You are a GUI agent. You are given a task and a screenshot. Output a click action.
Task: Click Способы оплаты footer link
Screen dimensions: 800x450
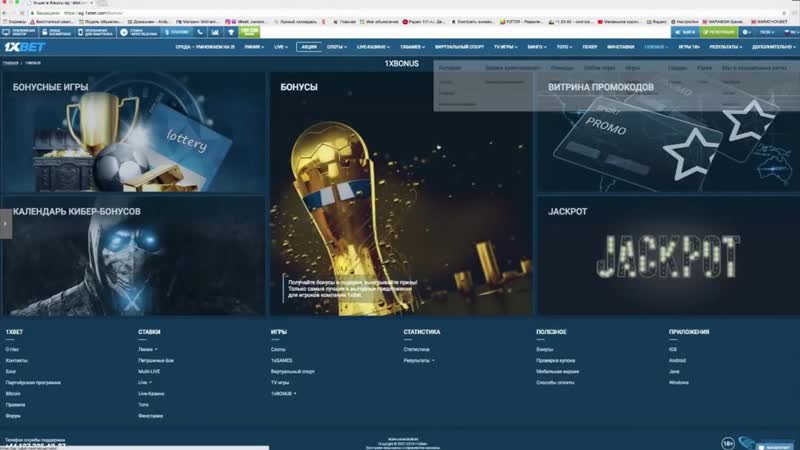tap(555, 383)
